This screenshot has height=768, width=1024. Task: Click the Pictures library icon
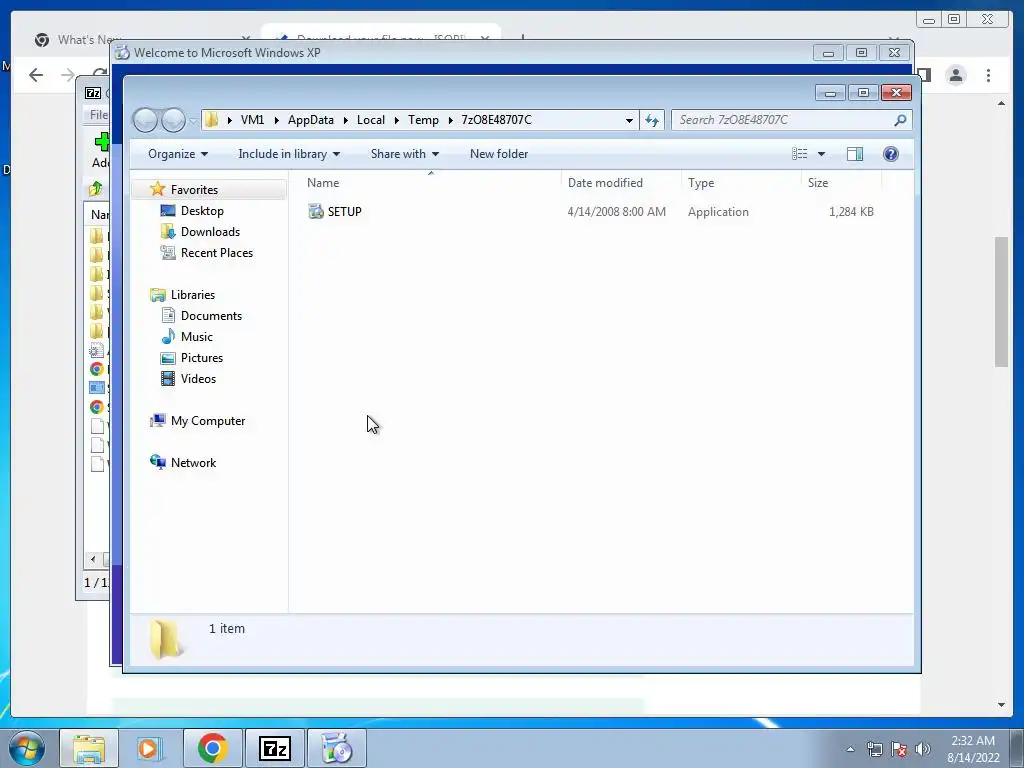tap(168, 358)
